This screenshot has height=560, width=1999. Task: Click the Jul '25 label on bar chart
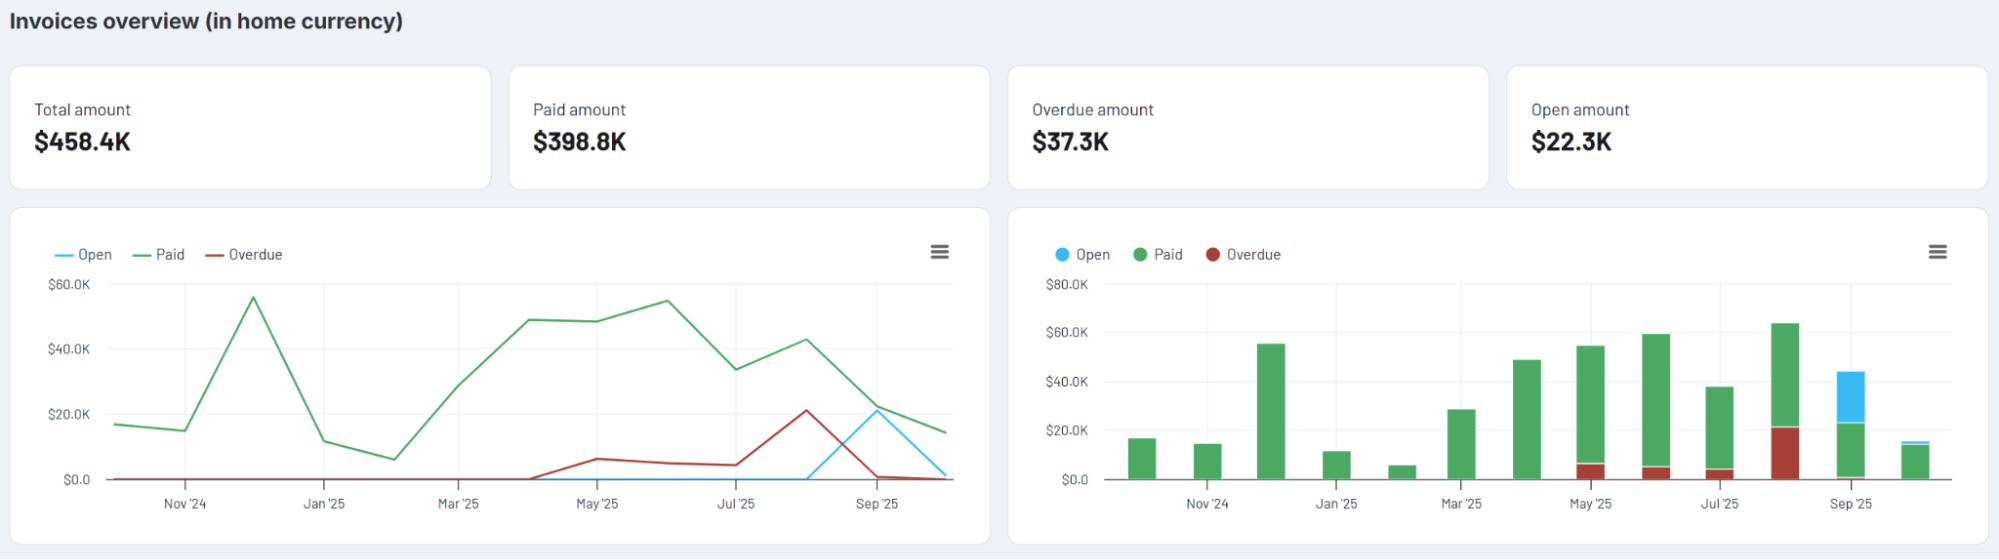click(x=1720, y=504)
